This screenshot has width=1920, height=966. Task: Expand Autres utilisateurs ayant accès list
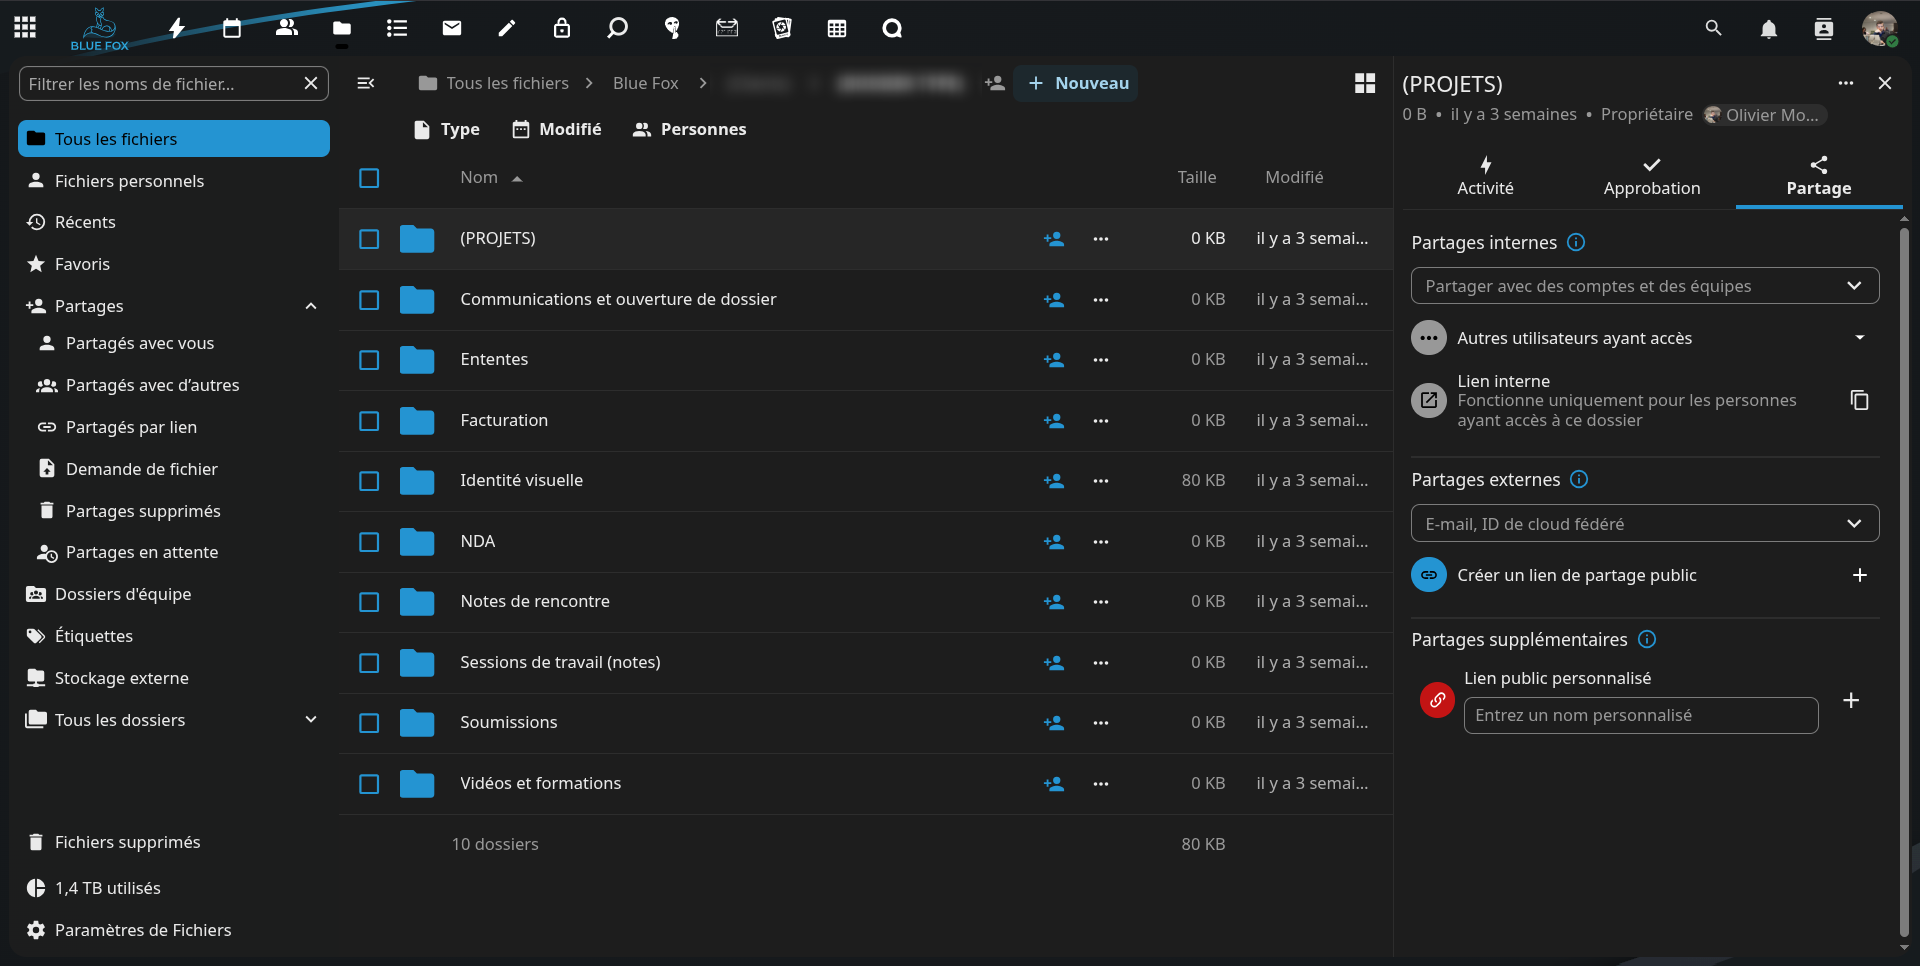[x=1859, y=338]
